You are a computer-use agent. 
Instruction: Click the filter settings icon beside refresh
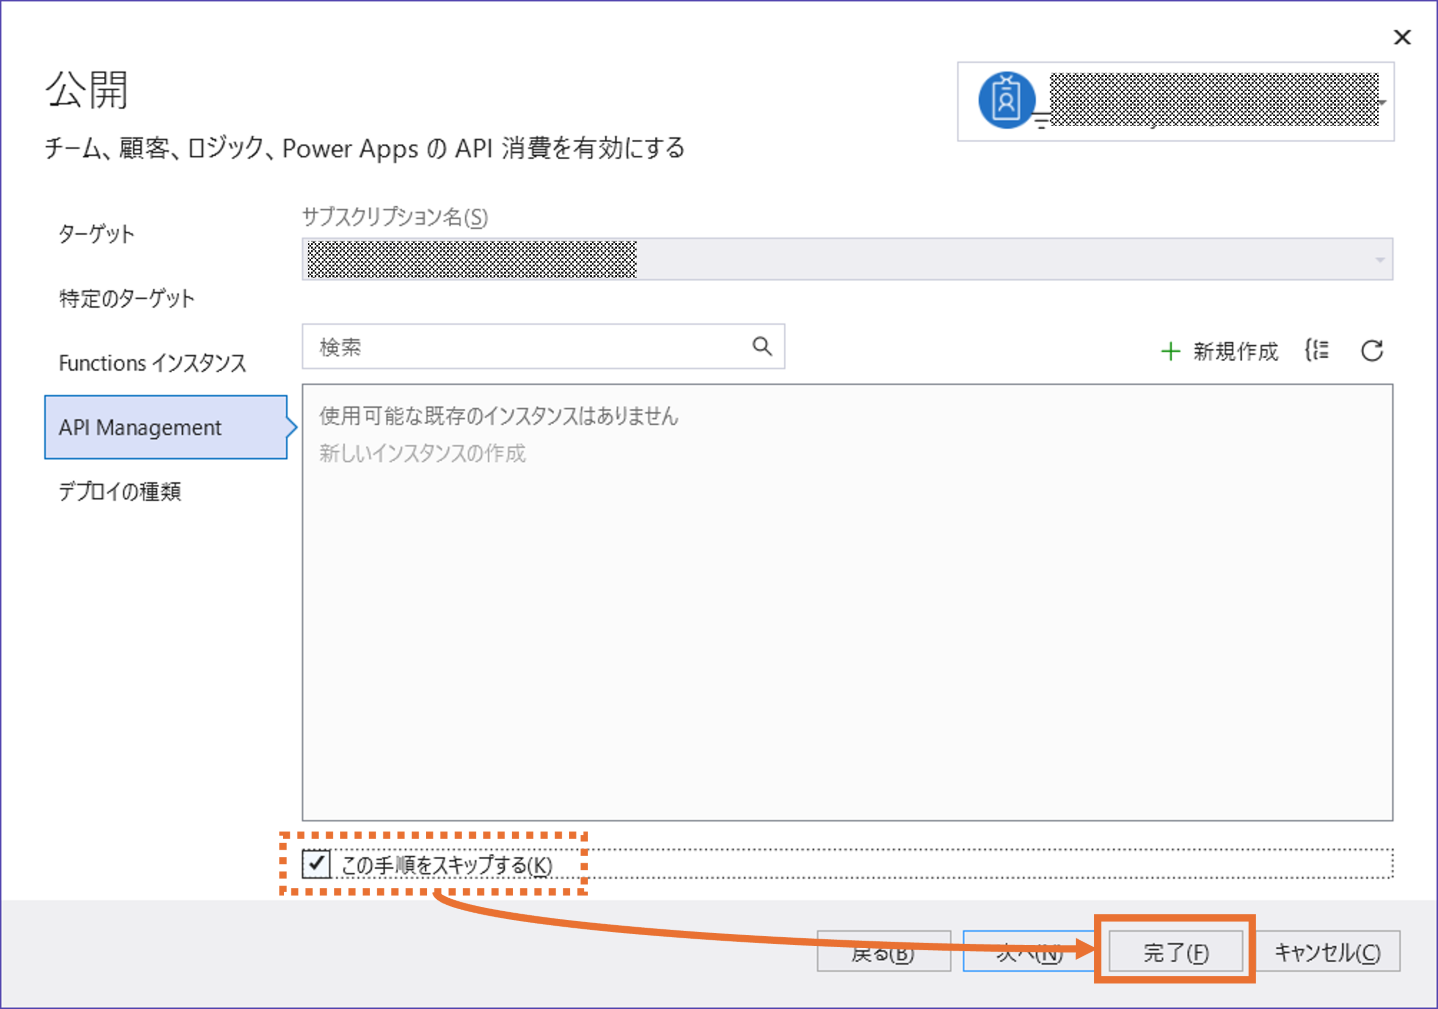click(1317, 350)
